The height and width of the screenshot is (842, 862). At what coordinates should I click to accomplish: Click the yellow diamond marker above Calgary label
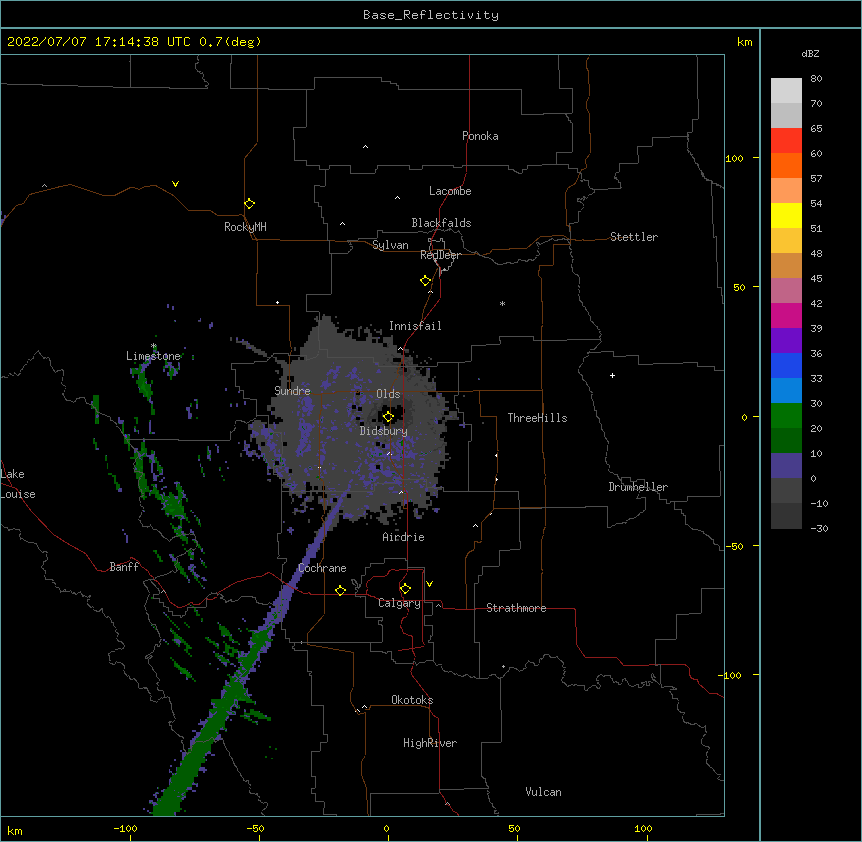(405, 589)
